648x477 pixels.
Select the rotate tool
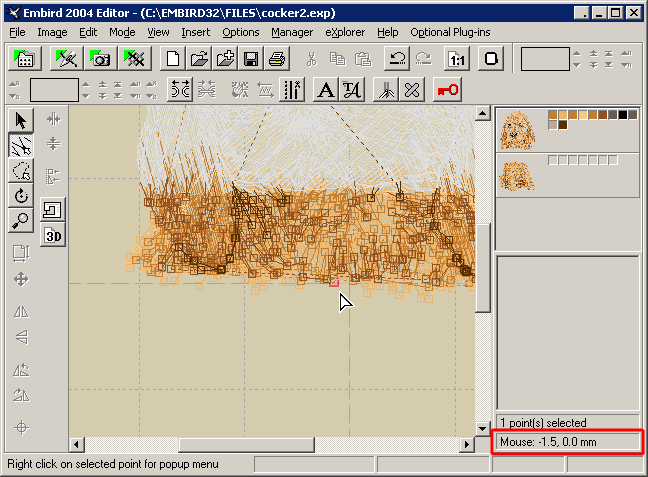pyautogui.click(x=21, y=195)
